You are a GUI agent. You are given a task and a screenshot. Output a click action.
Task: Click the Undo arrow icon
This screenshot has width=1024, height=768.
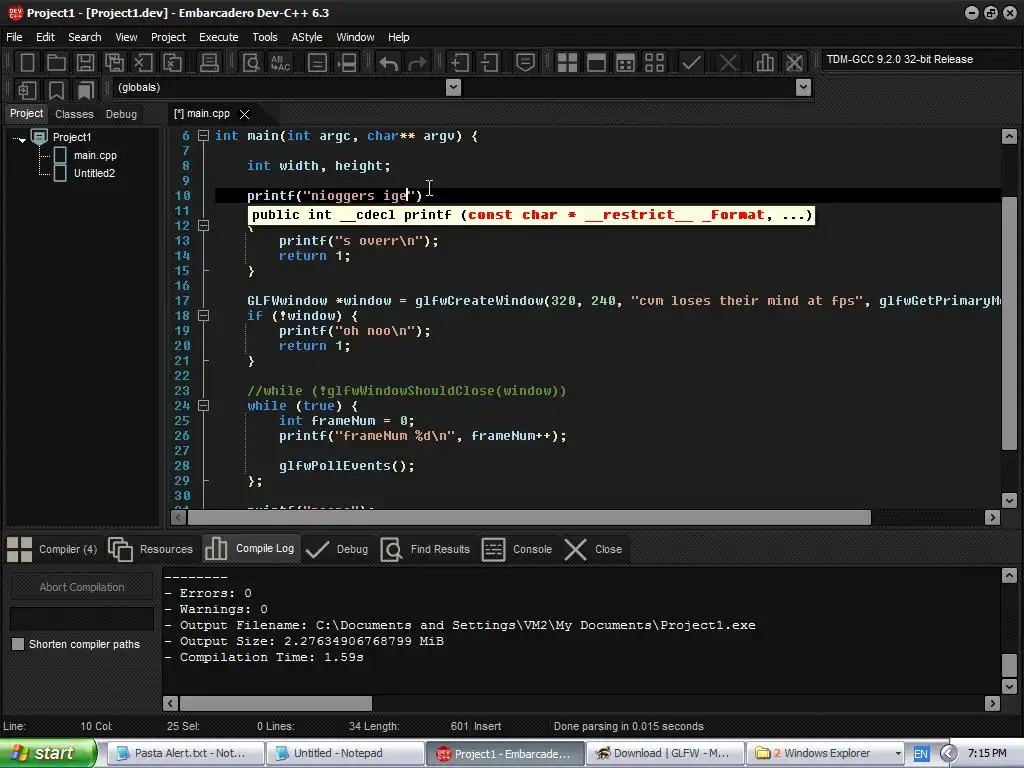tap(389, 63)
